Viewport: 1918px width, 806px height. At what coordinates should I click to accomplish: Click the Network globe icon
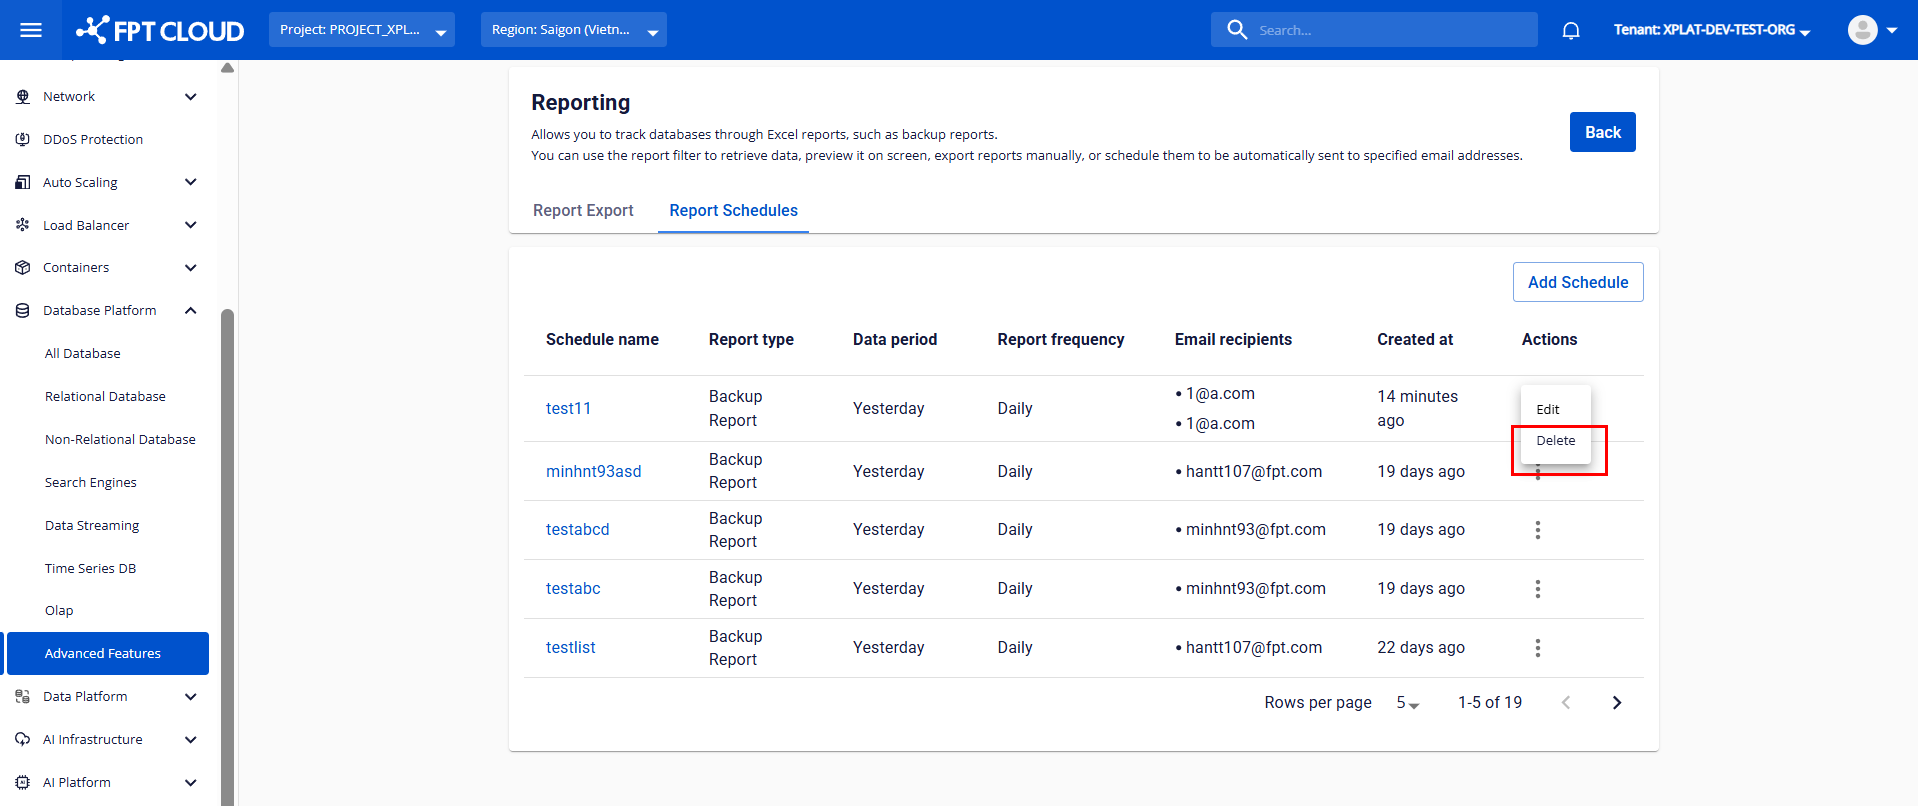[23, 97]
